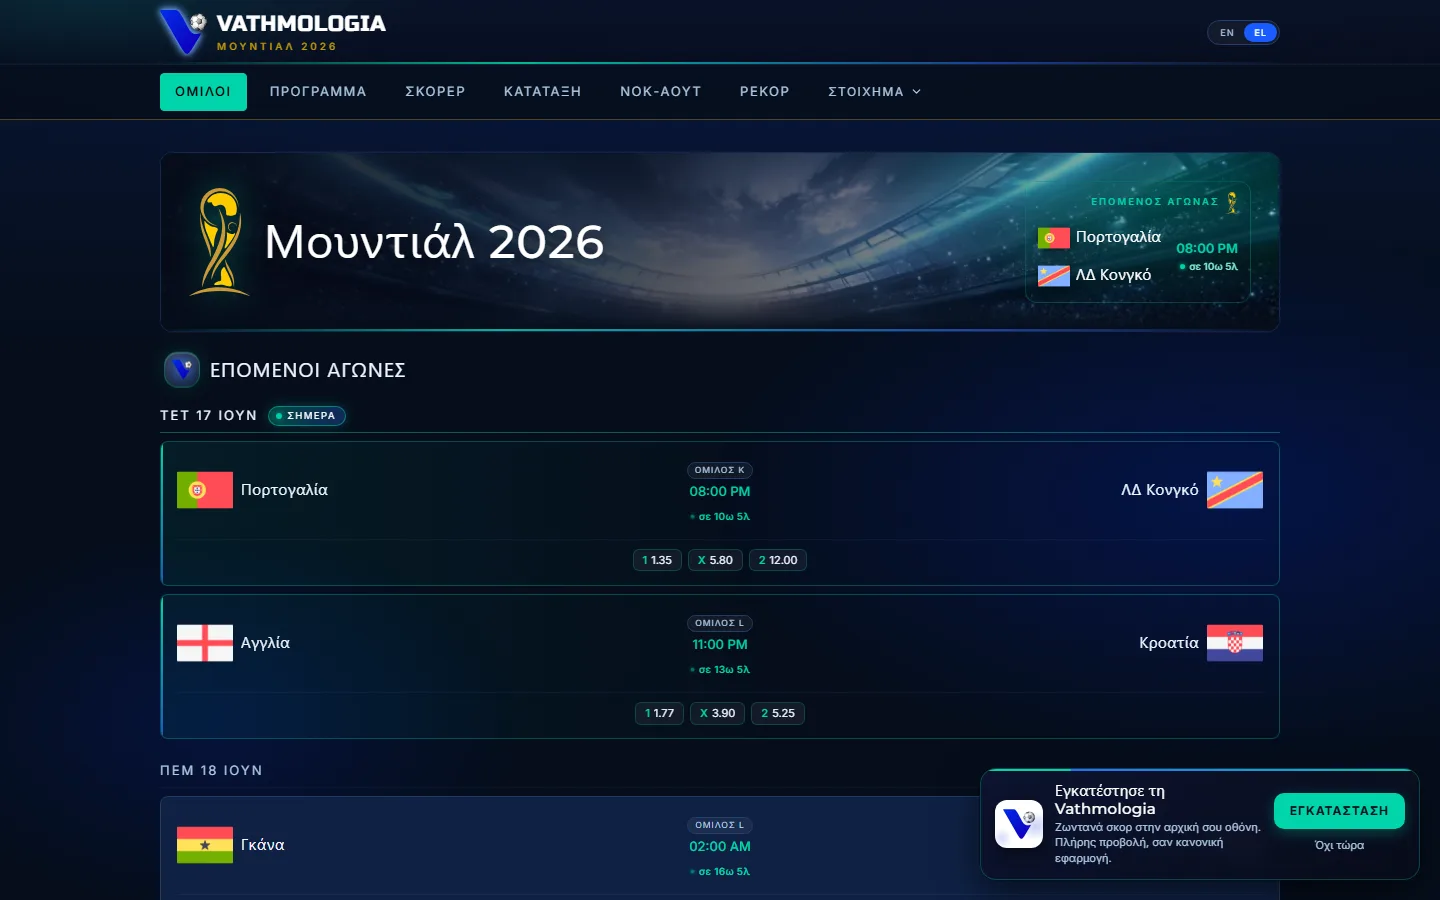Click the V badge icon beside ΕΠΟΜΕΝΟΙ ΑΓΩΝΕΣ
The image size is (1440, 900).
click(x=182, y=370)
